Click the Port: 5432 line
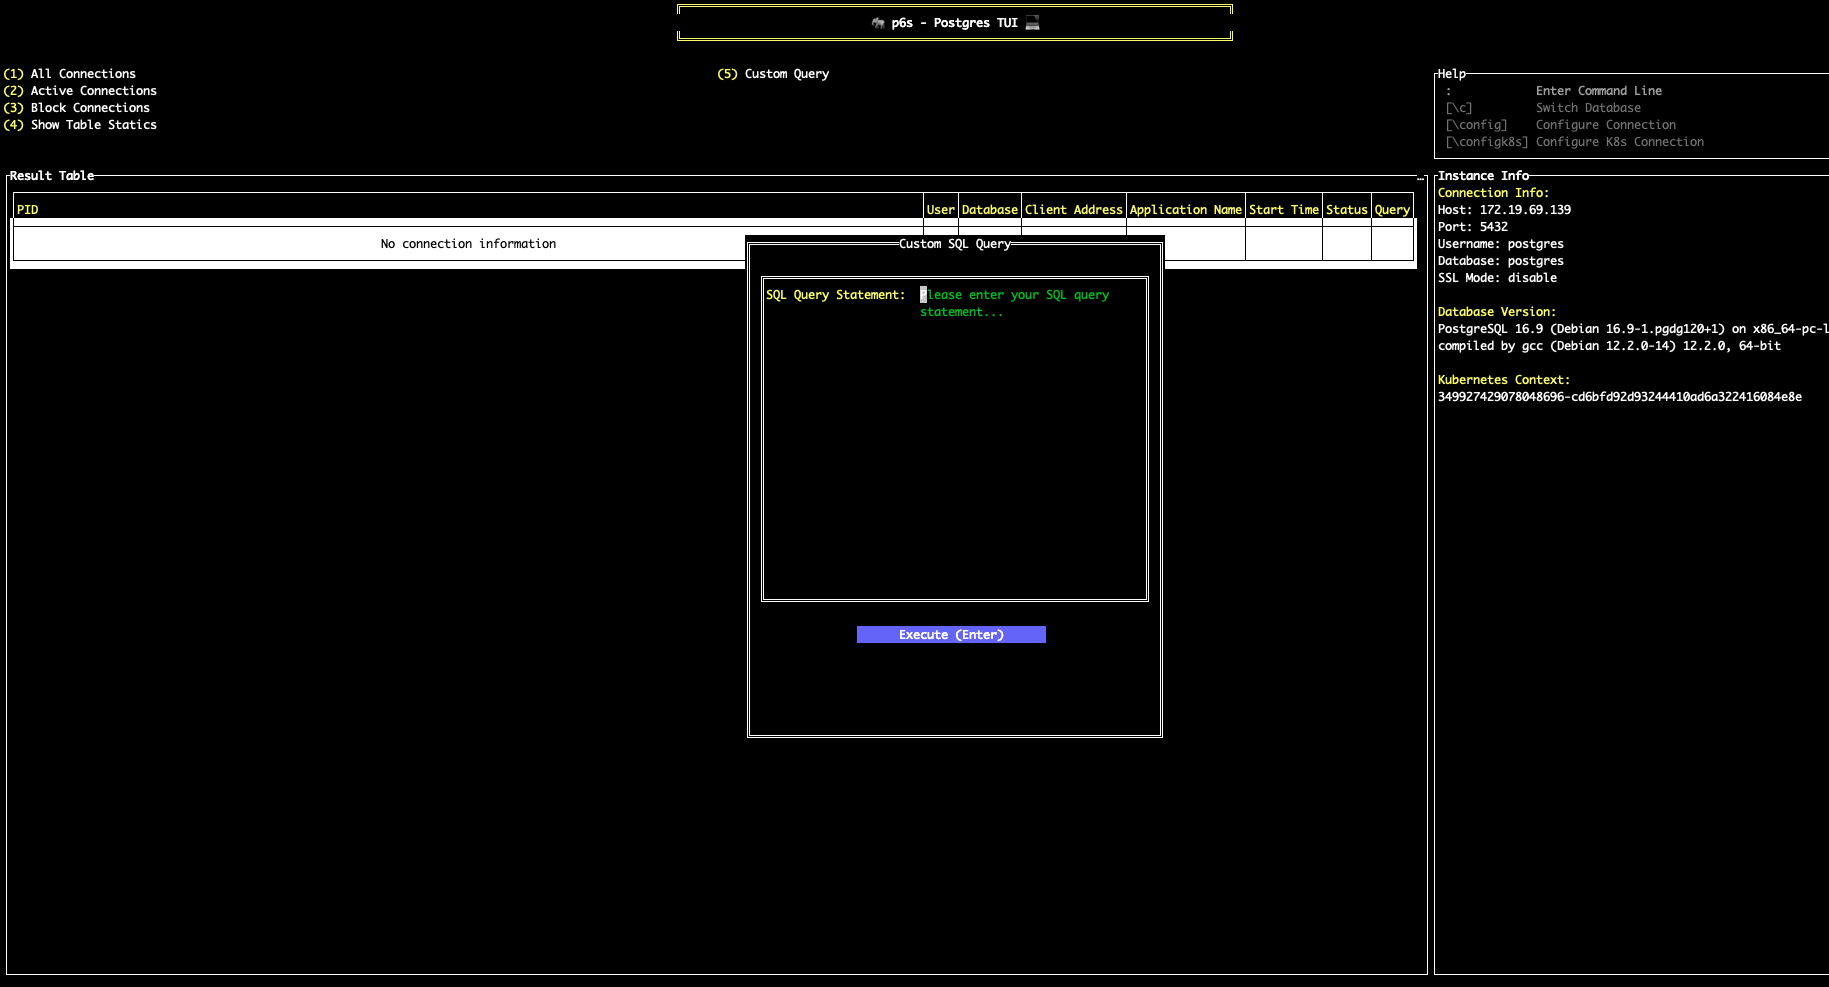Viewport: 1829px width, 987px height. tap(1473, 227)
